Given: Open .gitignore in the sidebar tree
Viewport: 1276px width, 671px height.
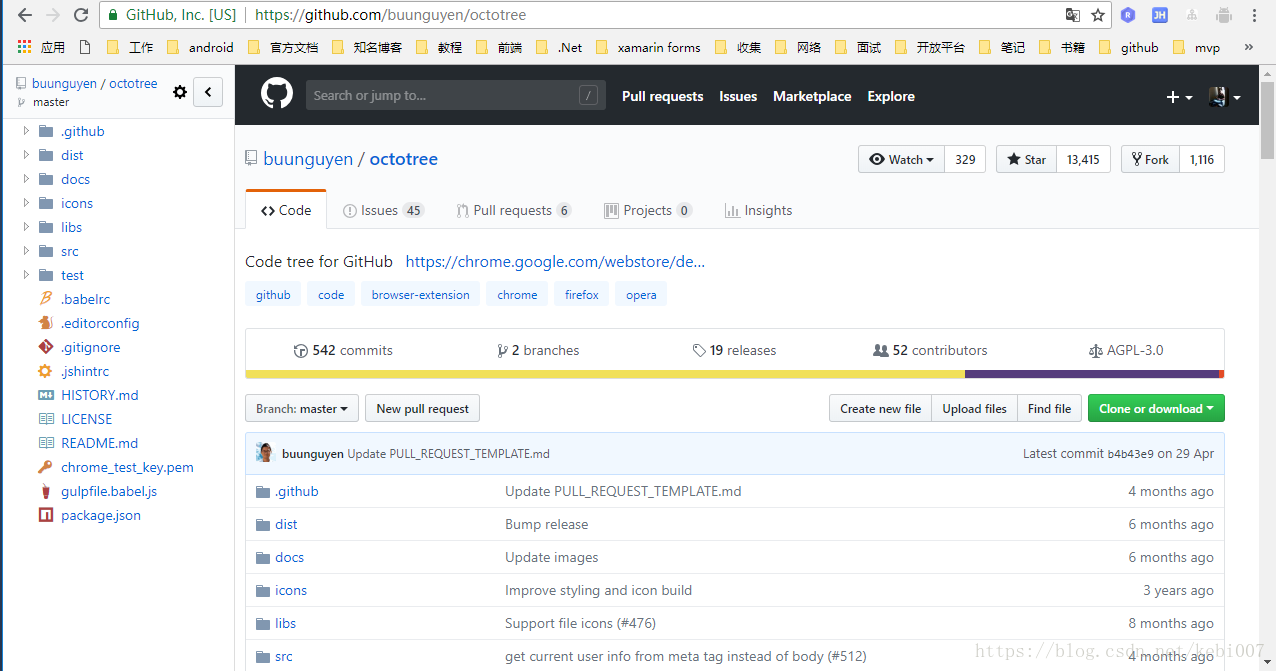Looking at the screenshot, I should [90, 347].
